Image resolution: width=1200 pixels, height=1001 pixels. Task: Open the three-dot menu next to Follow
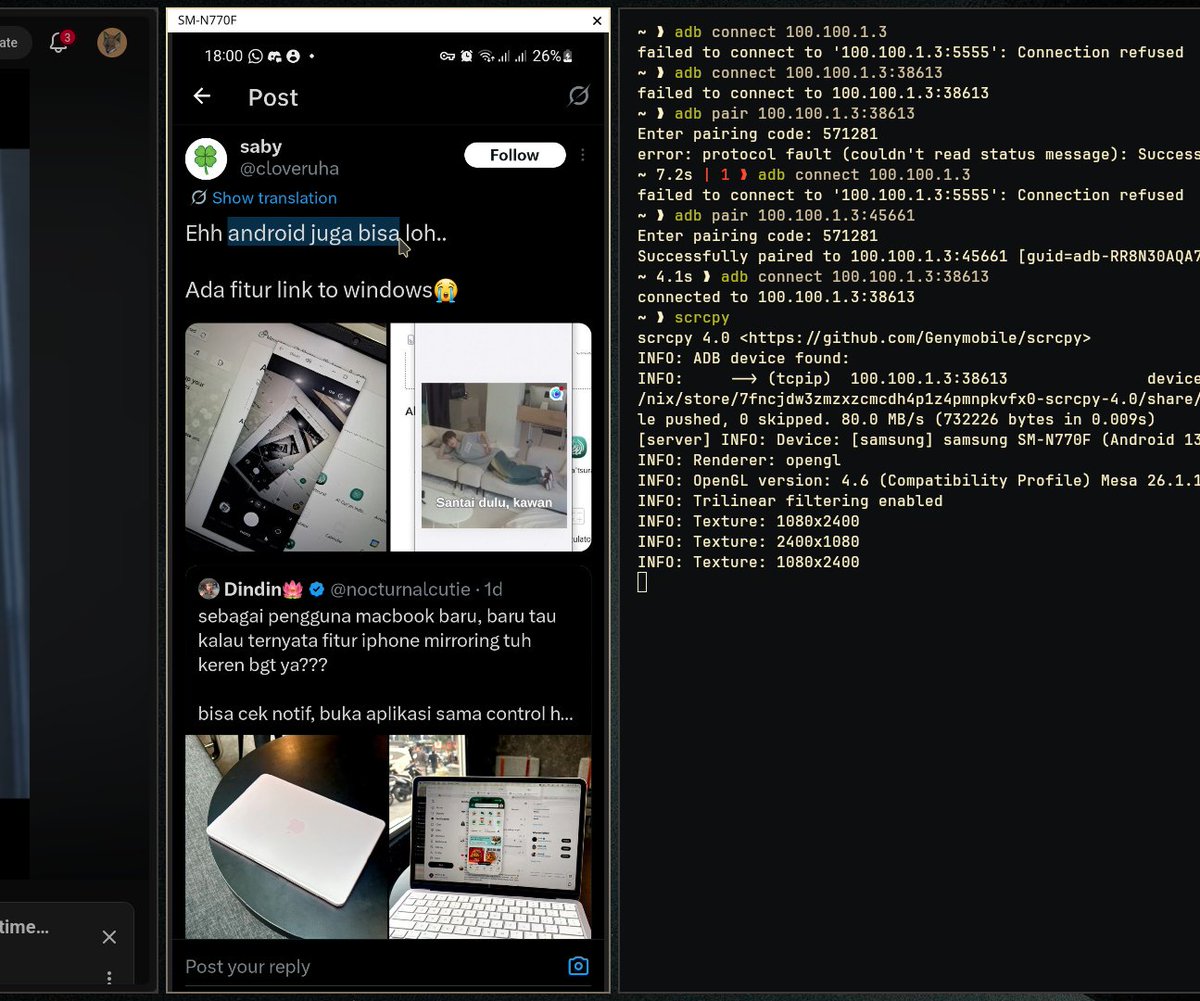(x=583, y=155)
